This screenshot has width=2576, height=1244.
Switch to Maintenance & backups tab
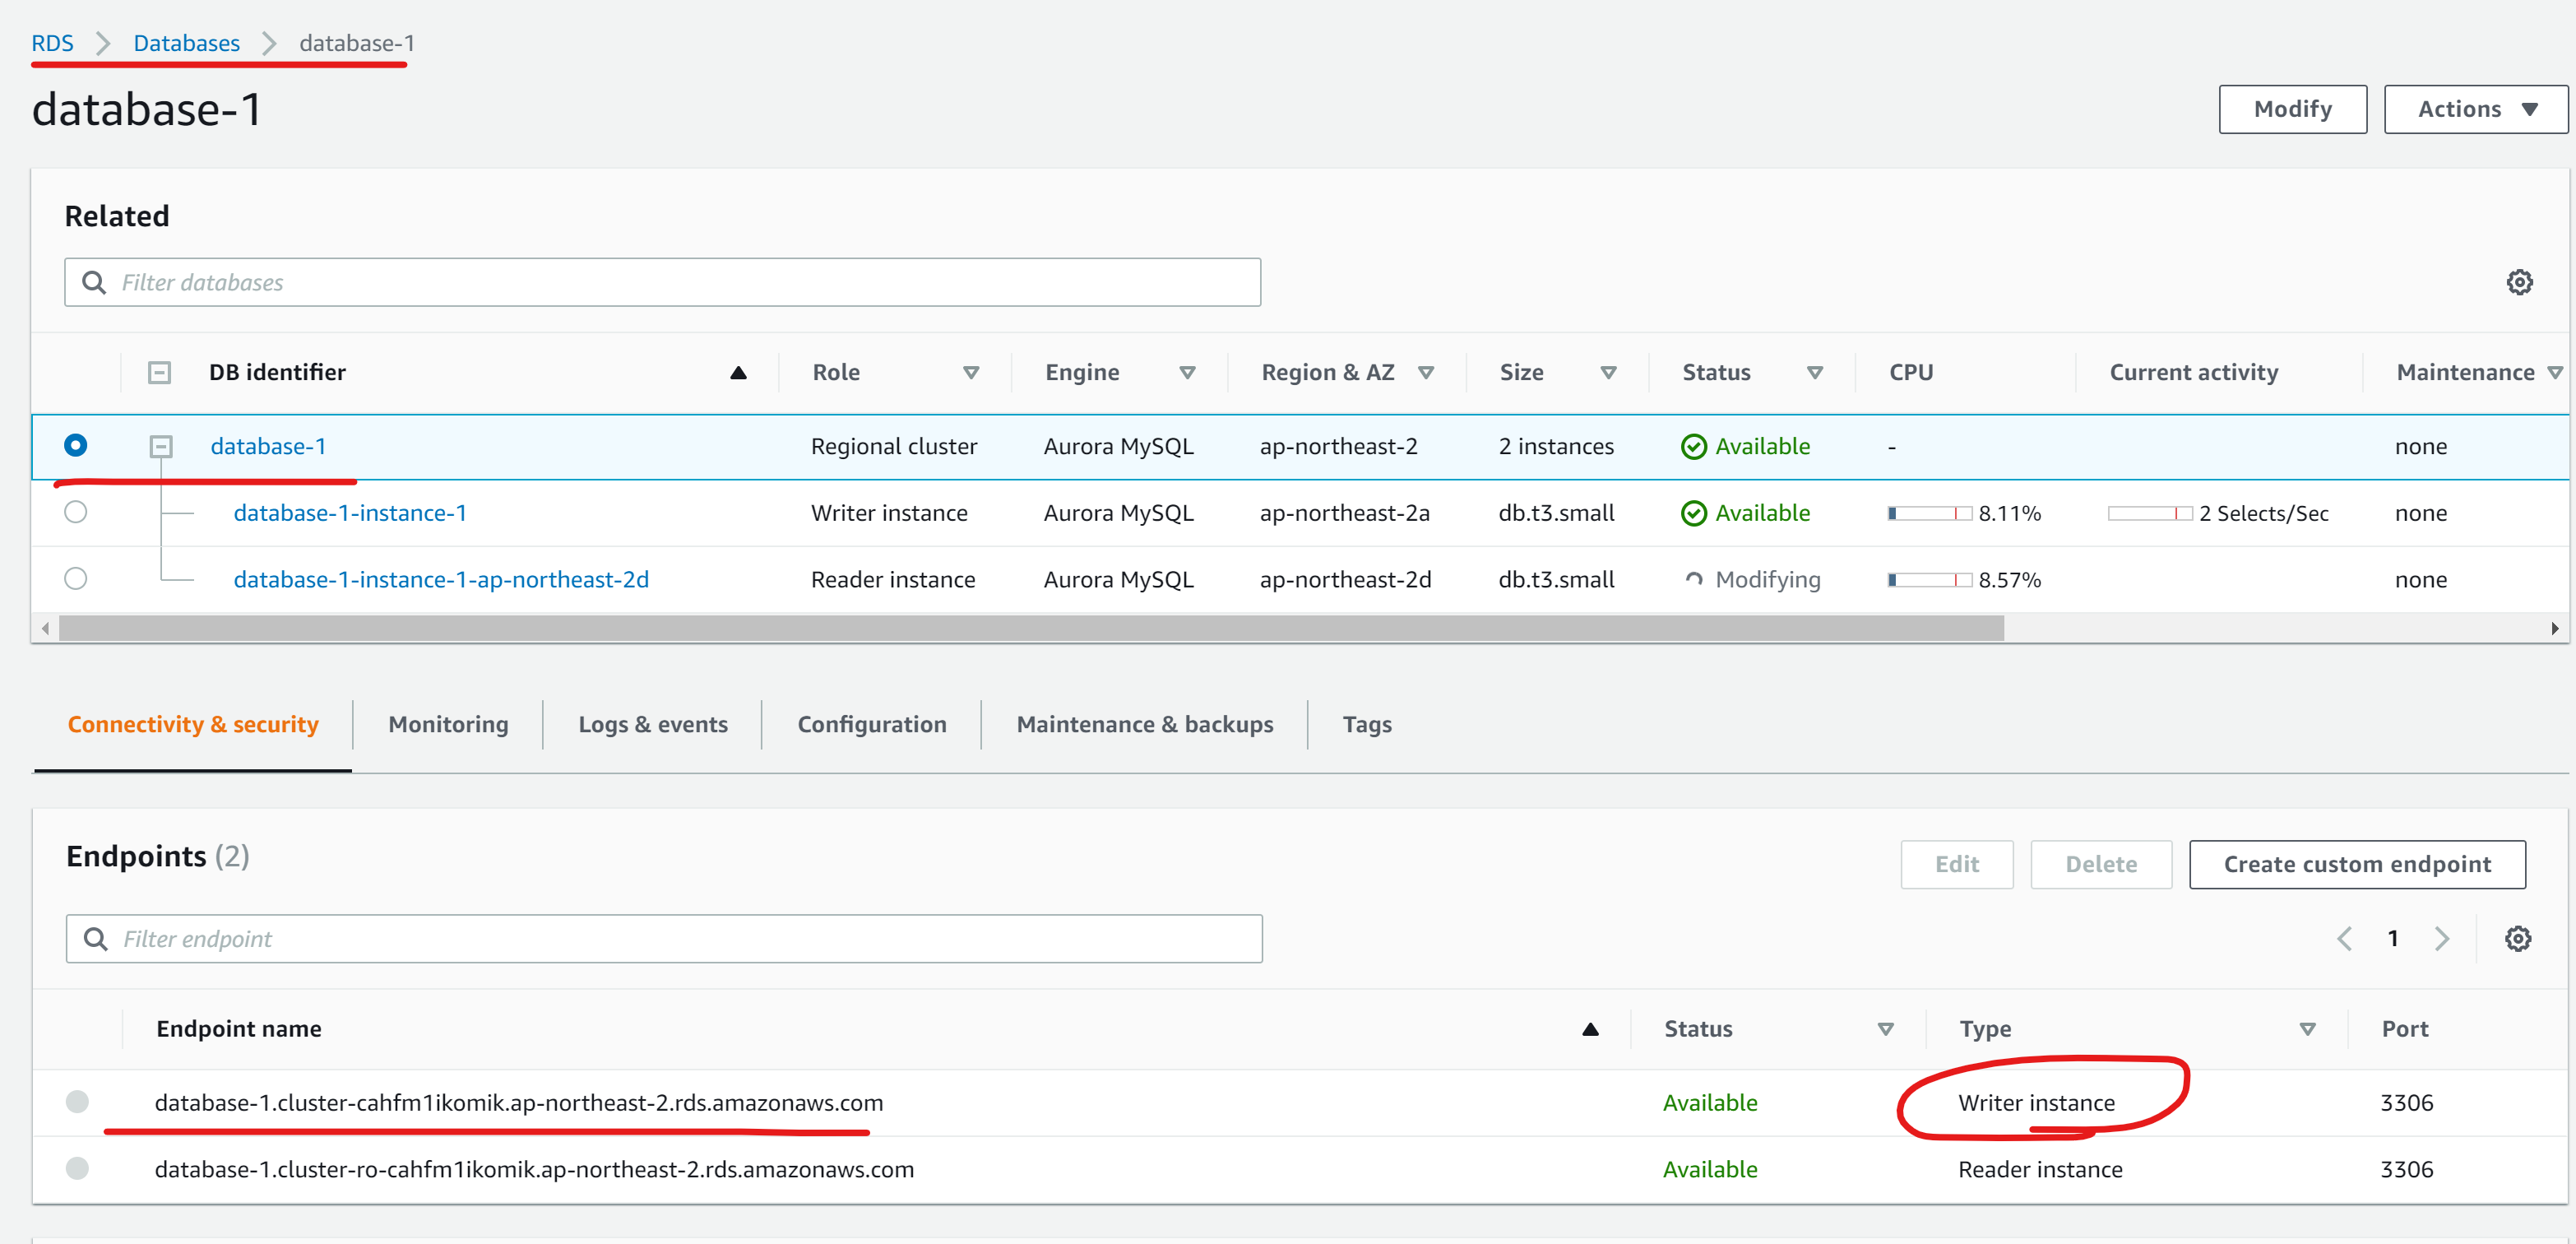1145,724
